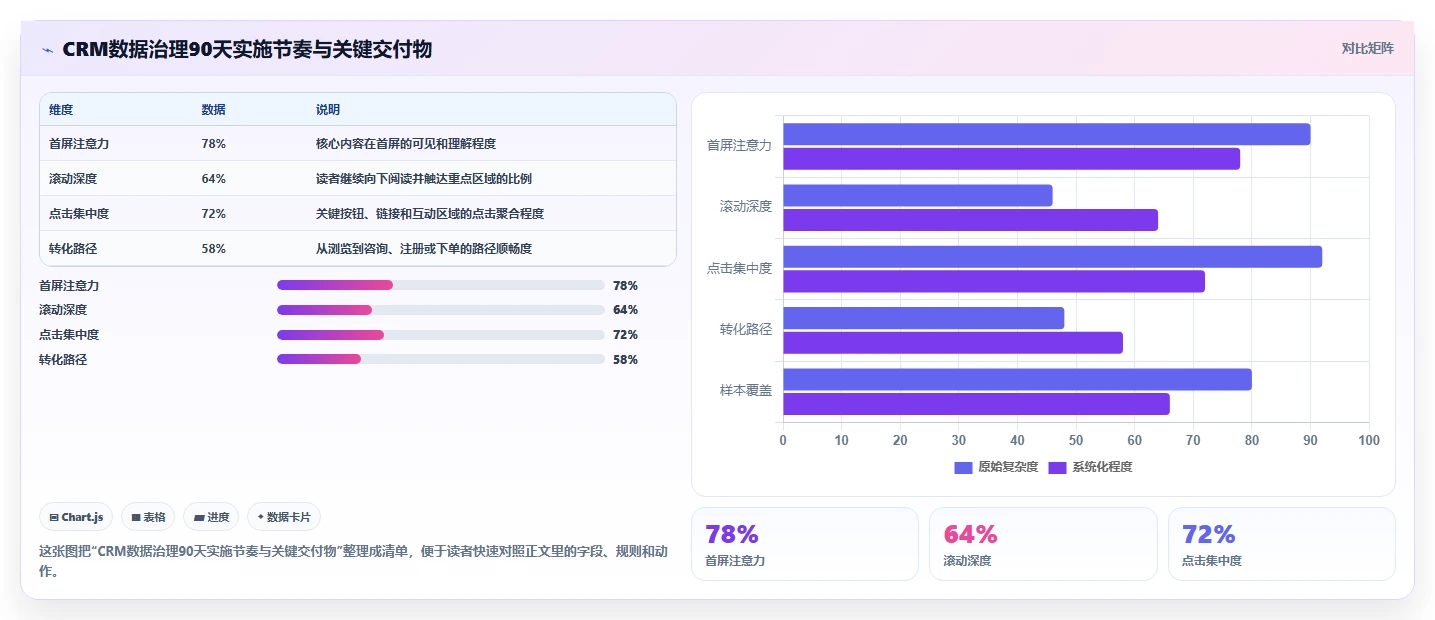This screenshot has width=1435, height=620.
Task: Click the 78% 首屏注意力 stat card
Action: click(805, 544)
